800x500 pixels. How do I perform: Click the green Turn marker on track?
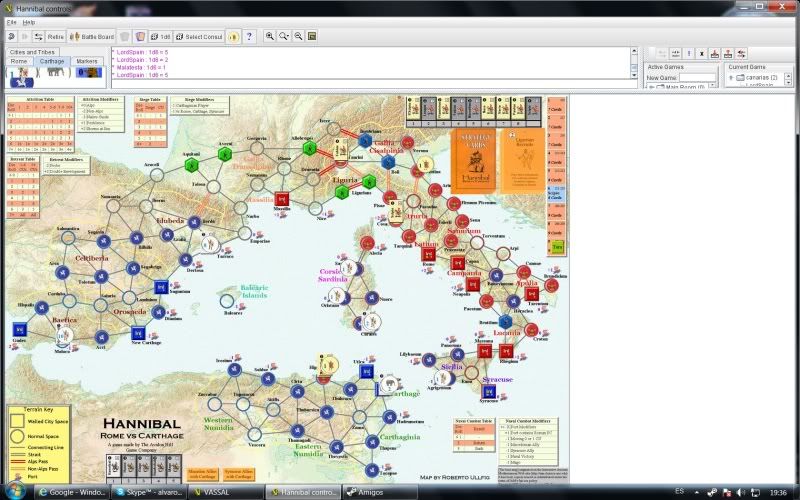(557, 247)
